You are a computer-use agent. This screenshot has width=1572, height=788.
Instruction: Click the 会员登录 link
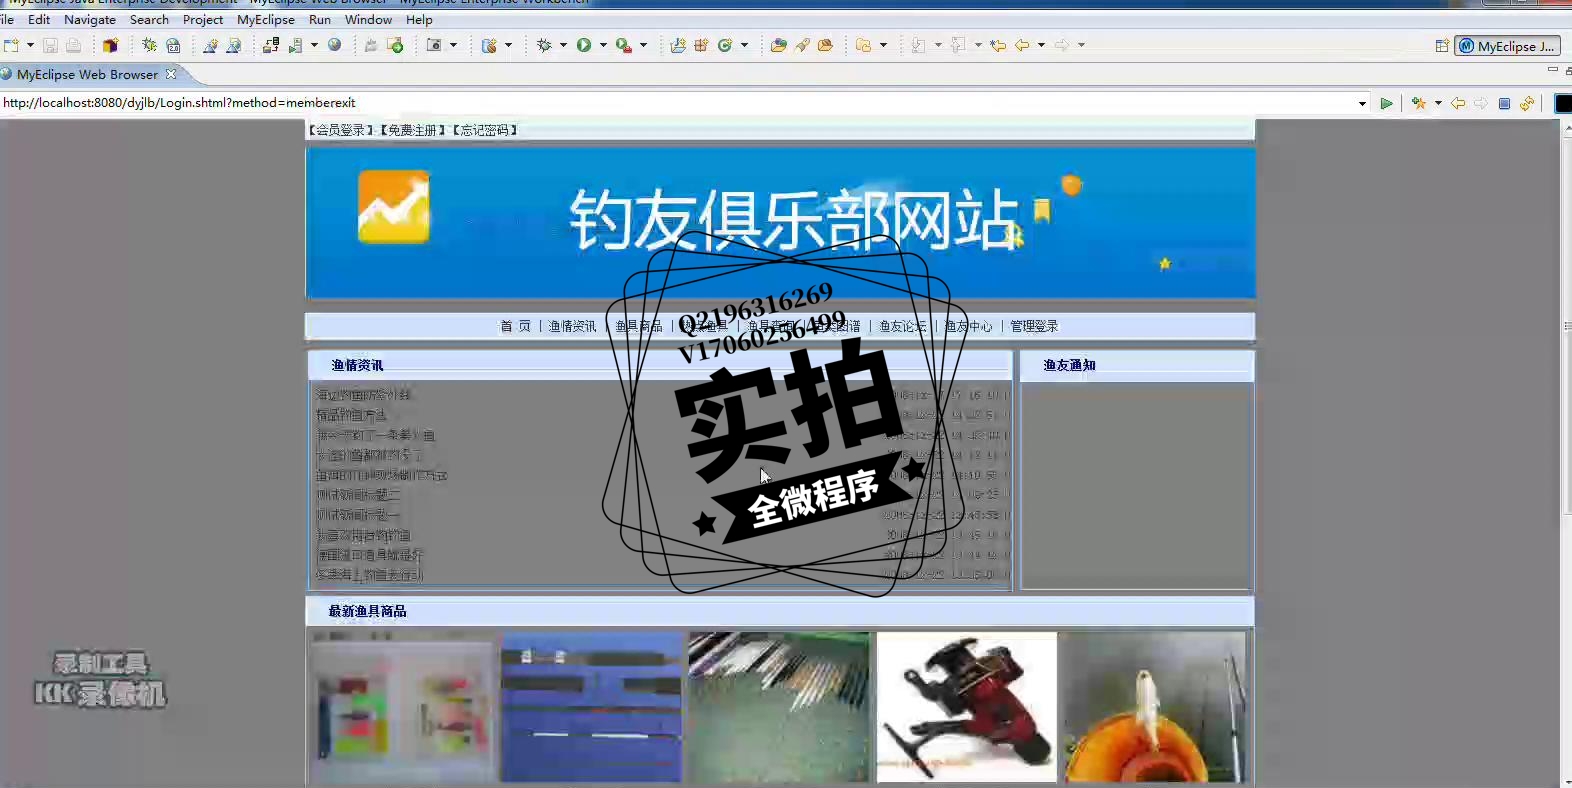(340, 130)
